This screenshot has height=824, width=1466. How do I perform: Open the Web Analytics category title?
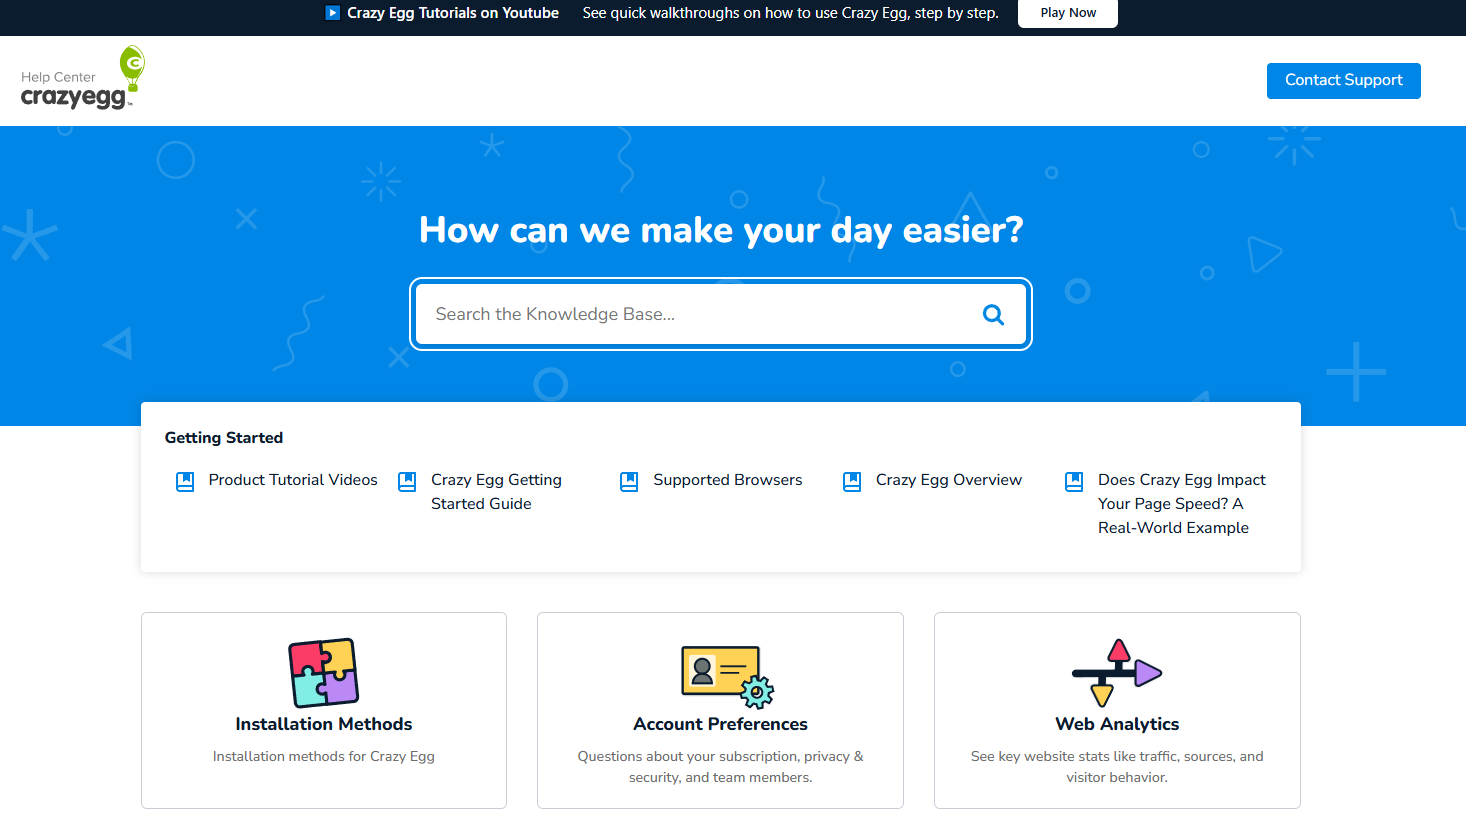1117,724
